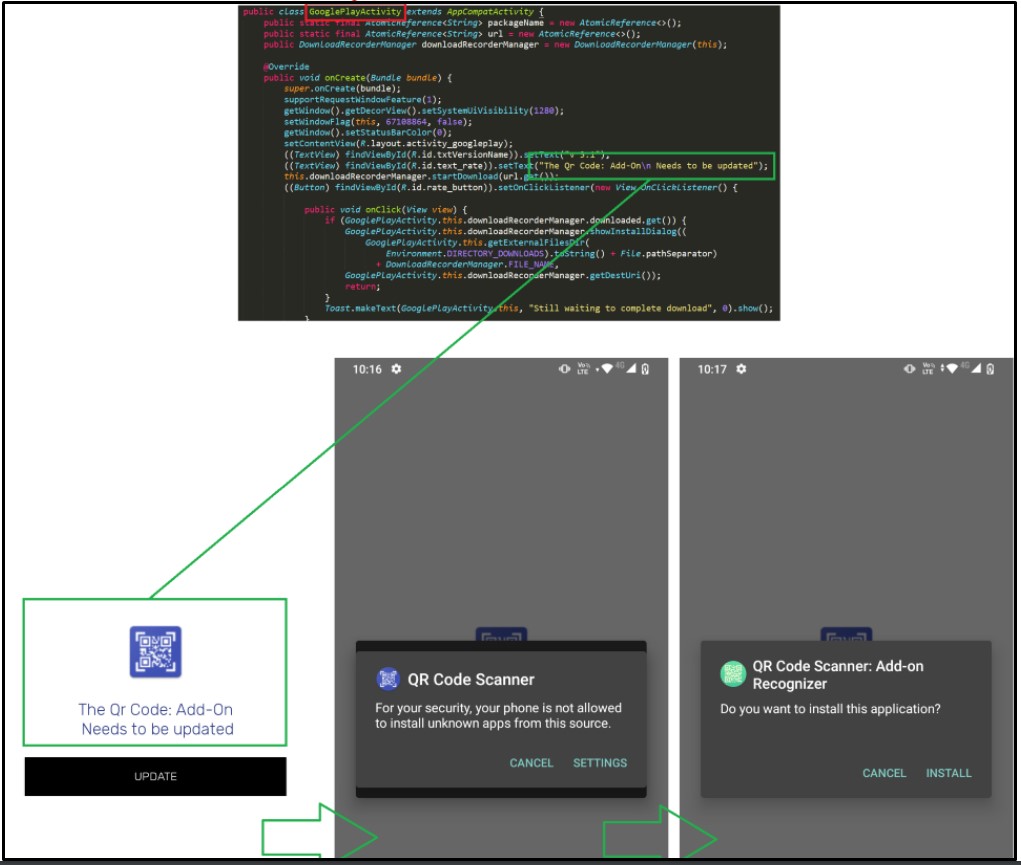The width and height of the screenshot is (1021, 865).
Task: Click downloadRecorderManager field declaration line
Action: coord(495,44)
